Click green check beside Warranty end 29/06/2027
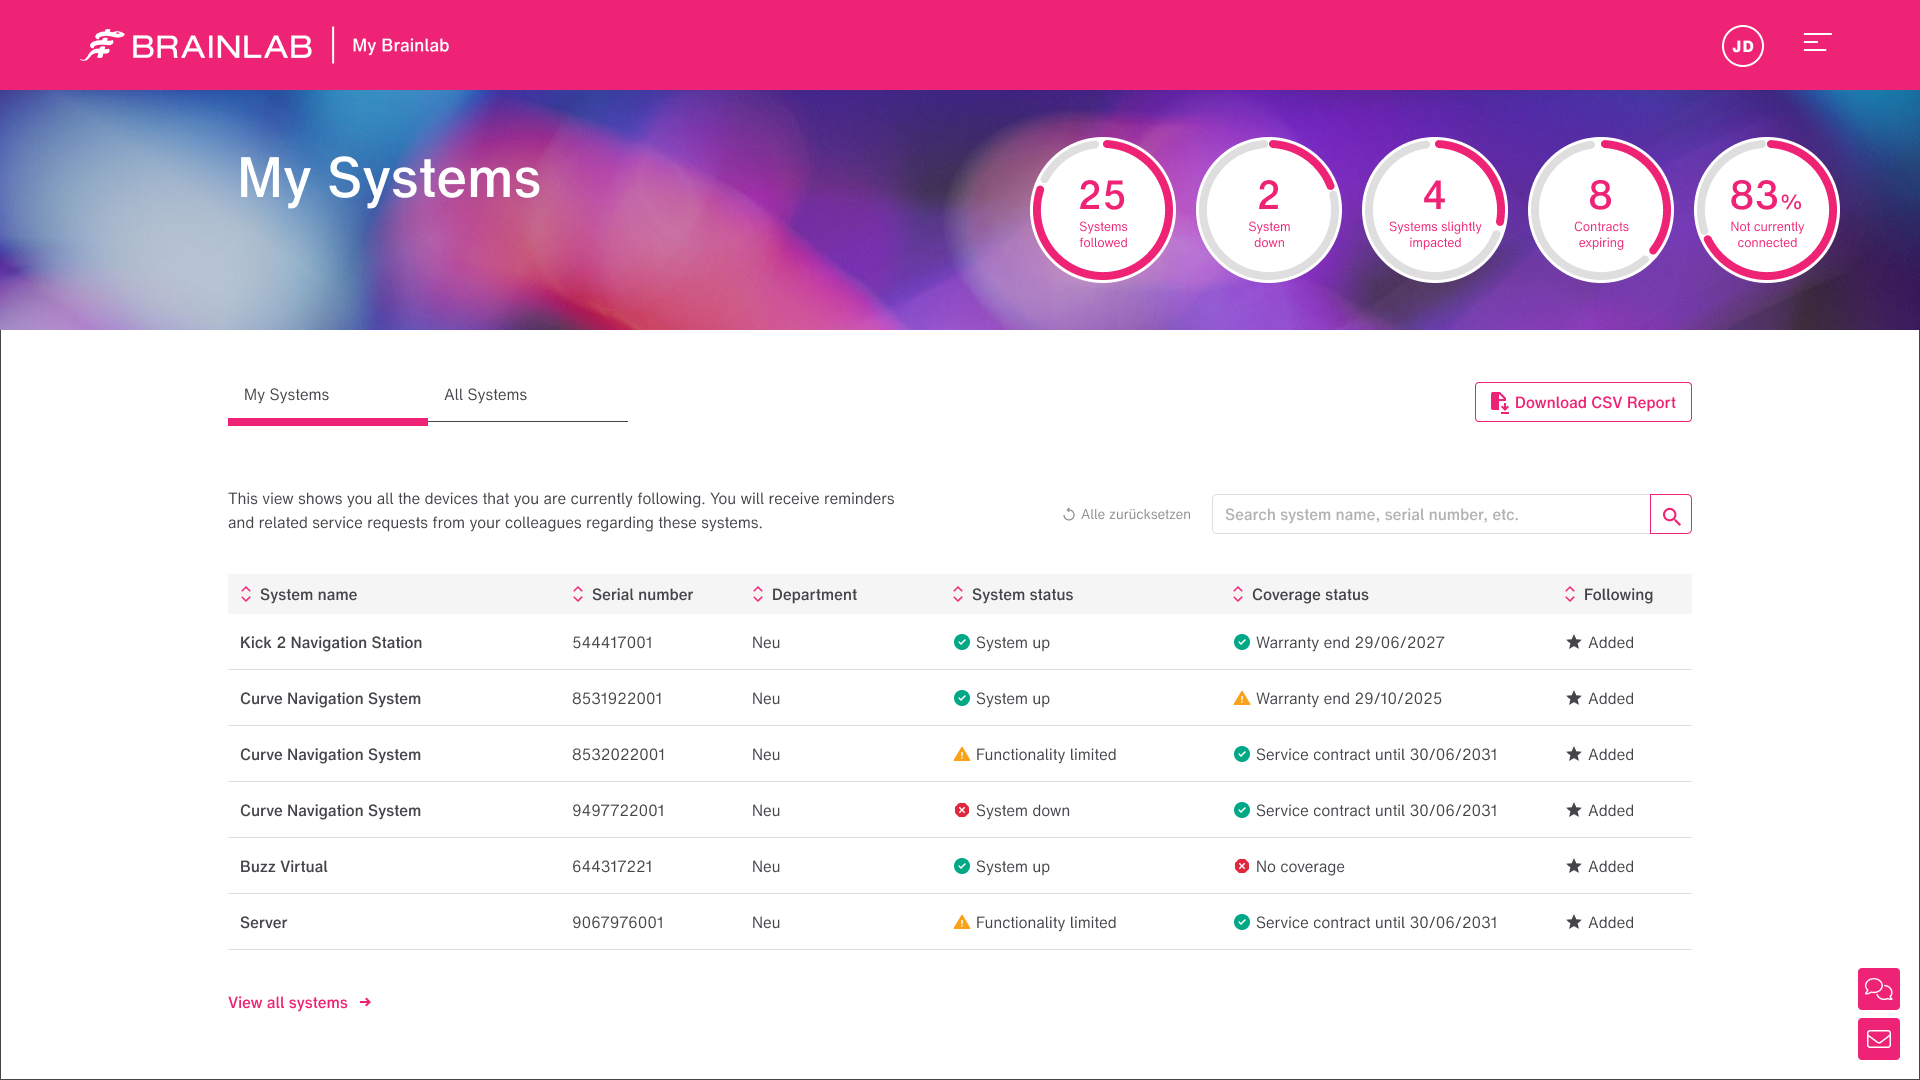The image size is (1920, 1080). coord(1241,642)
